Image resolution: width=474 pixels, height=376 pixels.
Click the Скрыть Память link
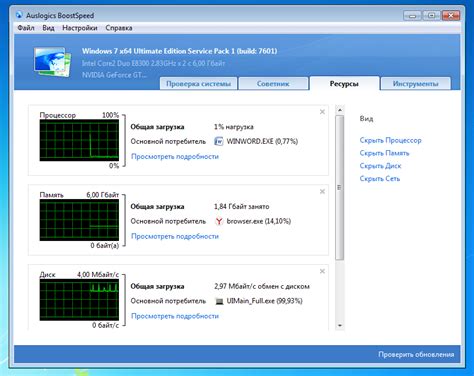coord(384,153)
